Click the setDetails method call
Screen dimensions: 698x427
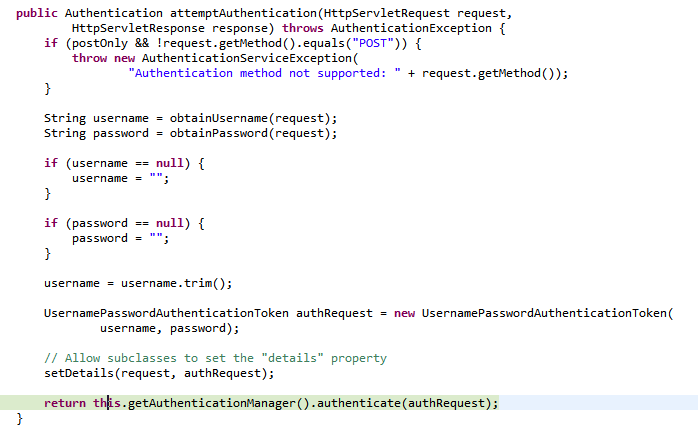click(x=79, y=374)
